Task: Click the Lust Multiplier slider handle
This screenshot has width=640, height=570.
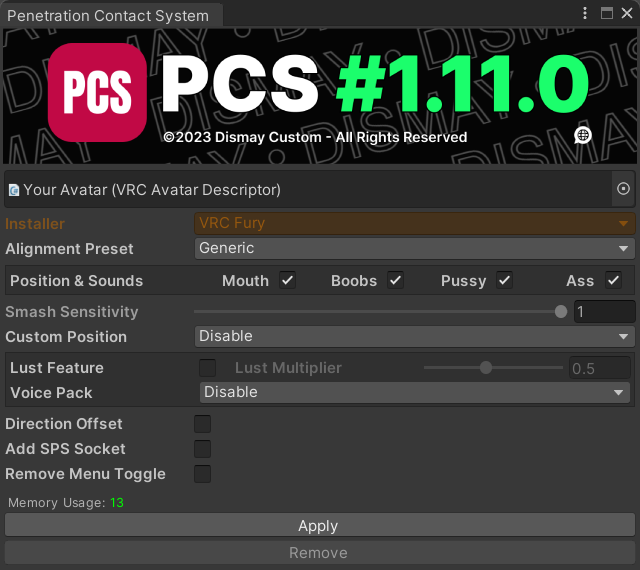Action: pos(486,367)
